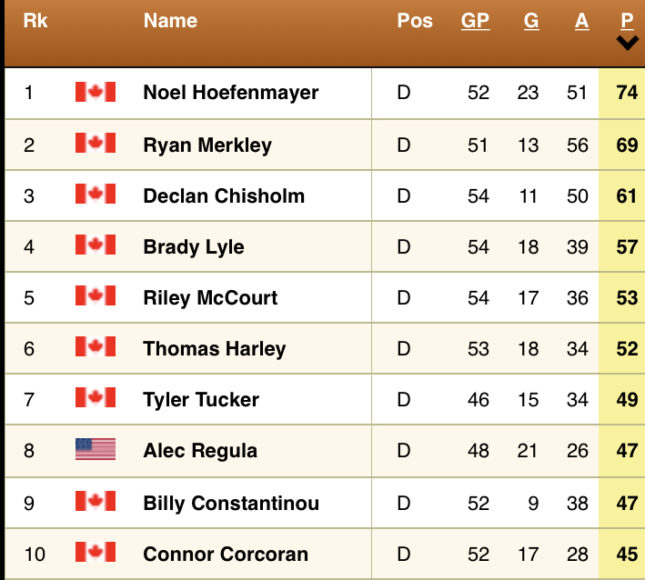Click the Canadian flag next to Declan Chisholm
This screenshot has height=580, width=645.
tap(95, 195)
